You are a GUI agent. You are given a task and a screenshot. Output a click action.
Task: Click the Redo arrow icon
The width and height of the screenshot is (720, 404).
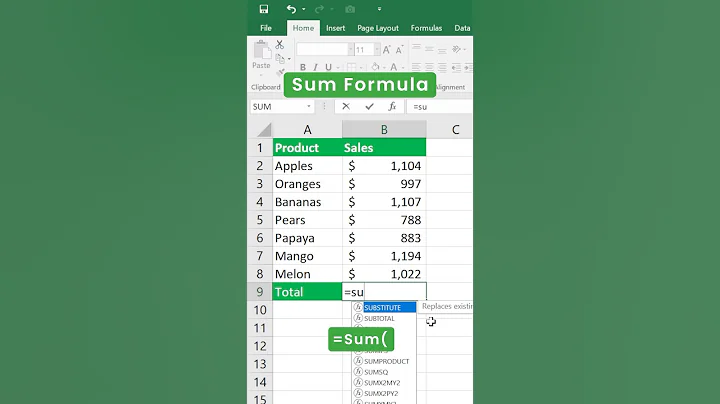[x=319, y=9]
